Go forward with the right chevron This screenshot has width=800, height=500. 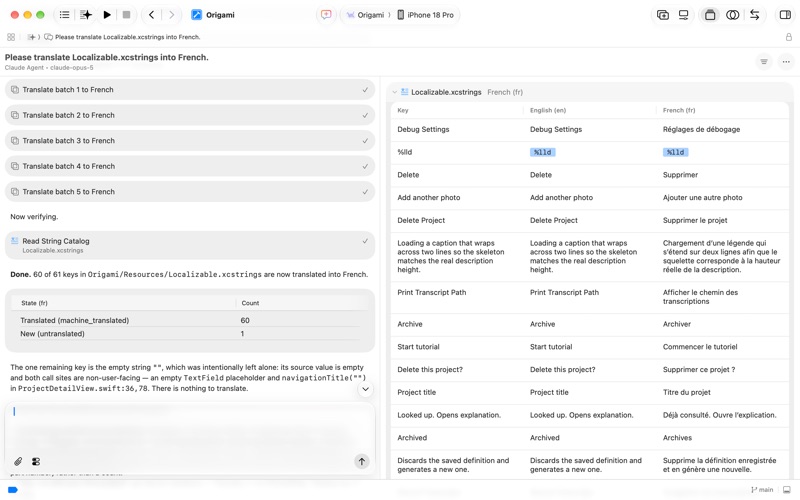click(171, 15)
